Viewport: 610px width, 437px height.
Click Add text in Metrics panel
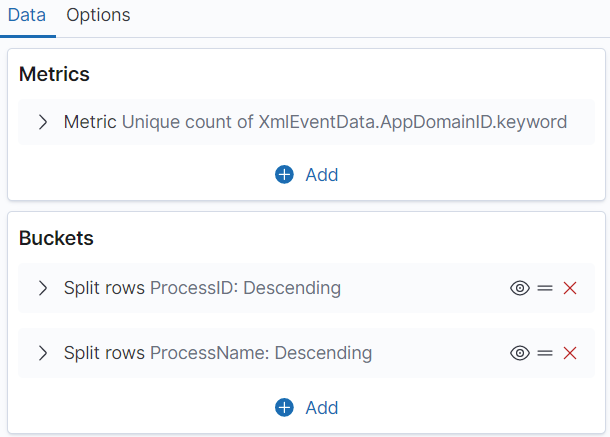tap(322, 175)
